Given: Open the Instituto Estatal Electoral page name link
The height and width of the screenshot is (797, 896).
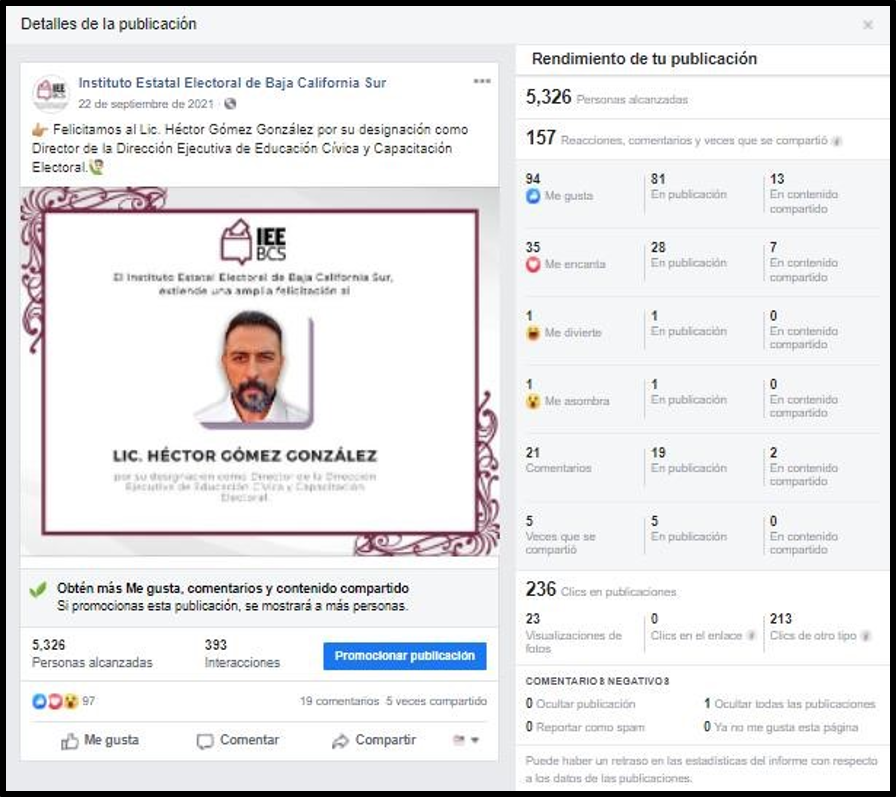Looking at the screenshot, I should pos(232,83).
